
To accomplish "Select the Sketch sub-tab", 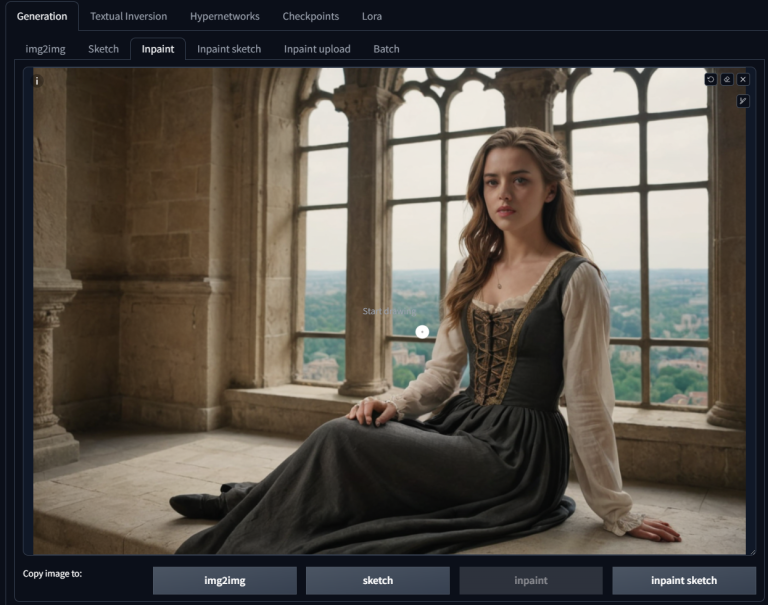I will click(103, 49).
